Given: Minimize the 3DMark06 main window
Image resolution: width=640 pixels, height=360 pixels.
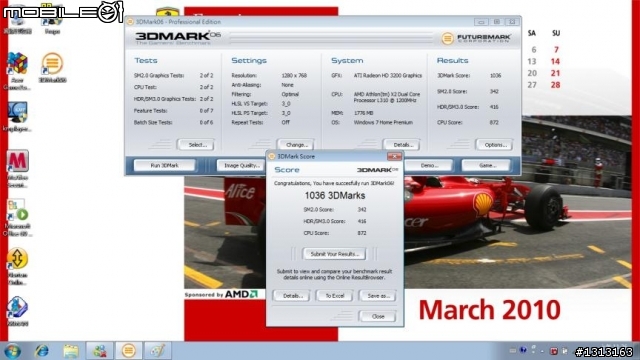Looking at the screenshot, I should pos(481,22).
